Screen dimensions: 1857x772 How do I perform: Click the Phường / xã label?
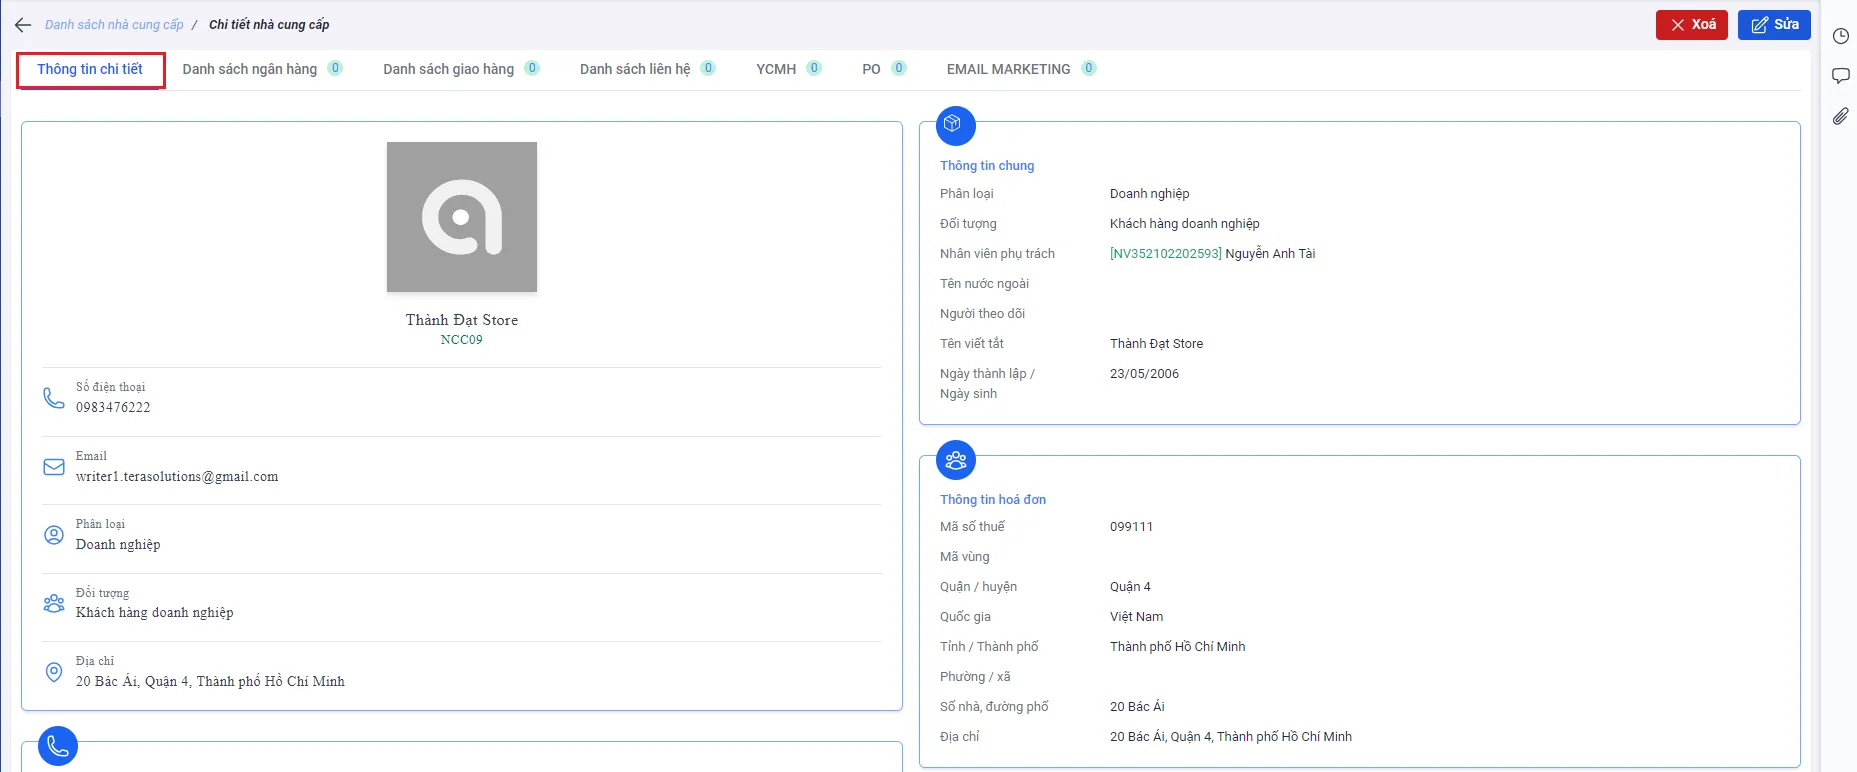point(975,677)
